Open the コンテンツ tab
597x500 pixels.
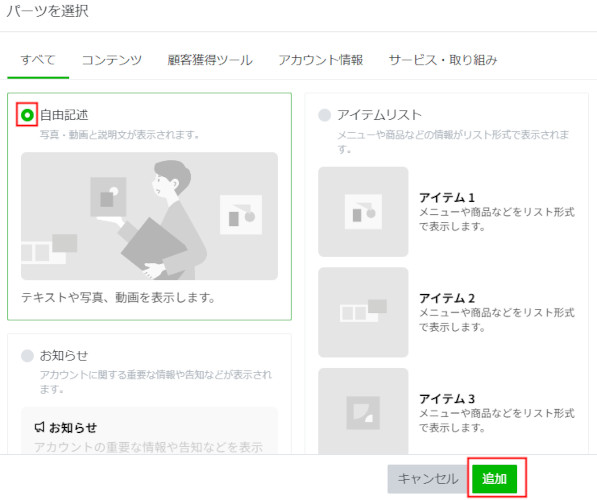[112, 60]
